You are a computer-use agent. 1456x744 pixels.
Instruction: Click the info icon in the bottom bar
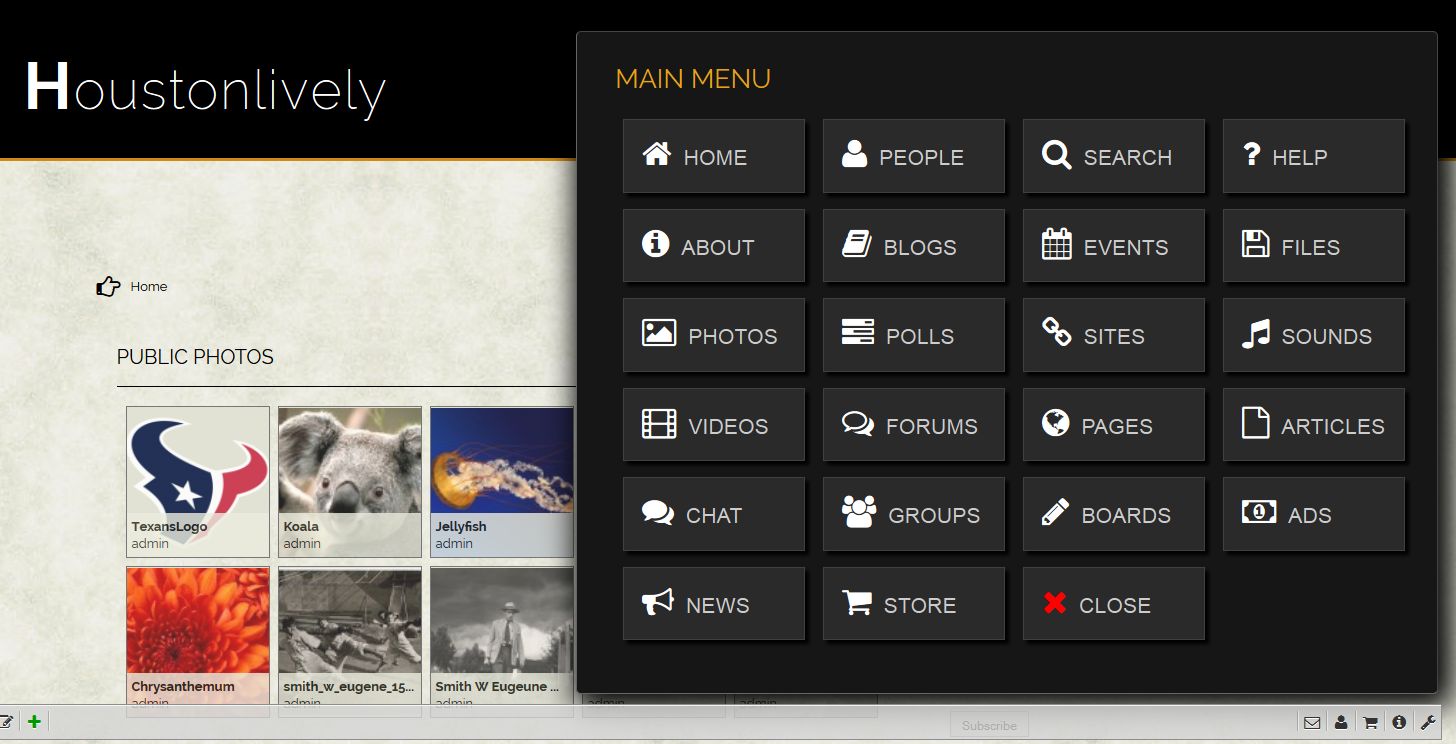coord(1399,722)
